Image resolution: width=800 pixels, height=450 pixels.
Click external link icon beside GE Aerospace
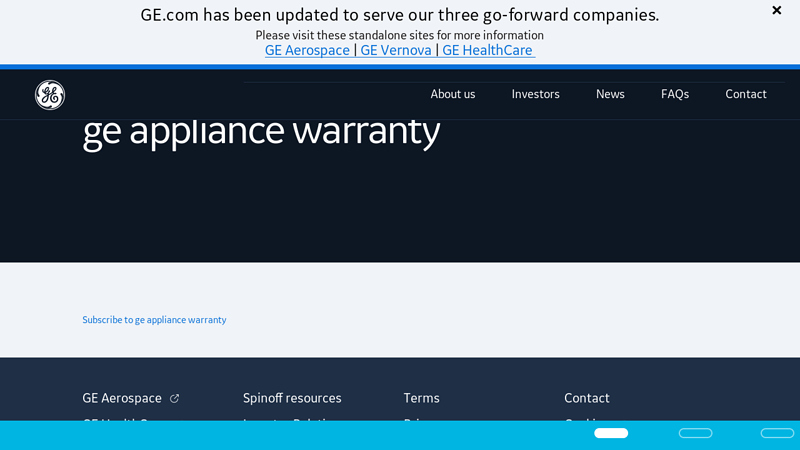tap(174, 398)
